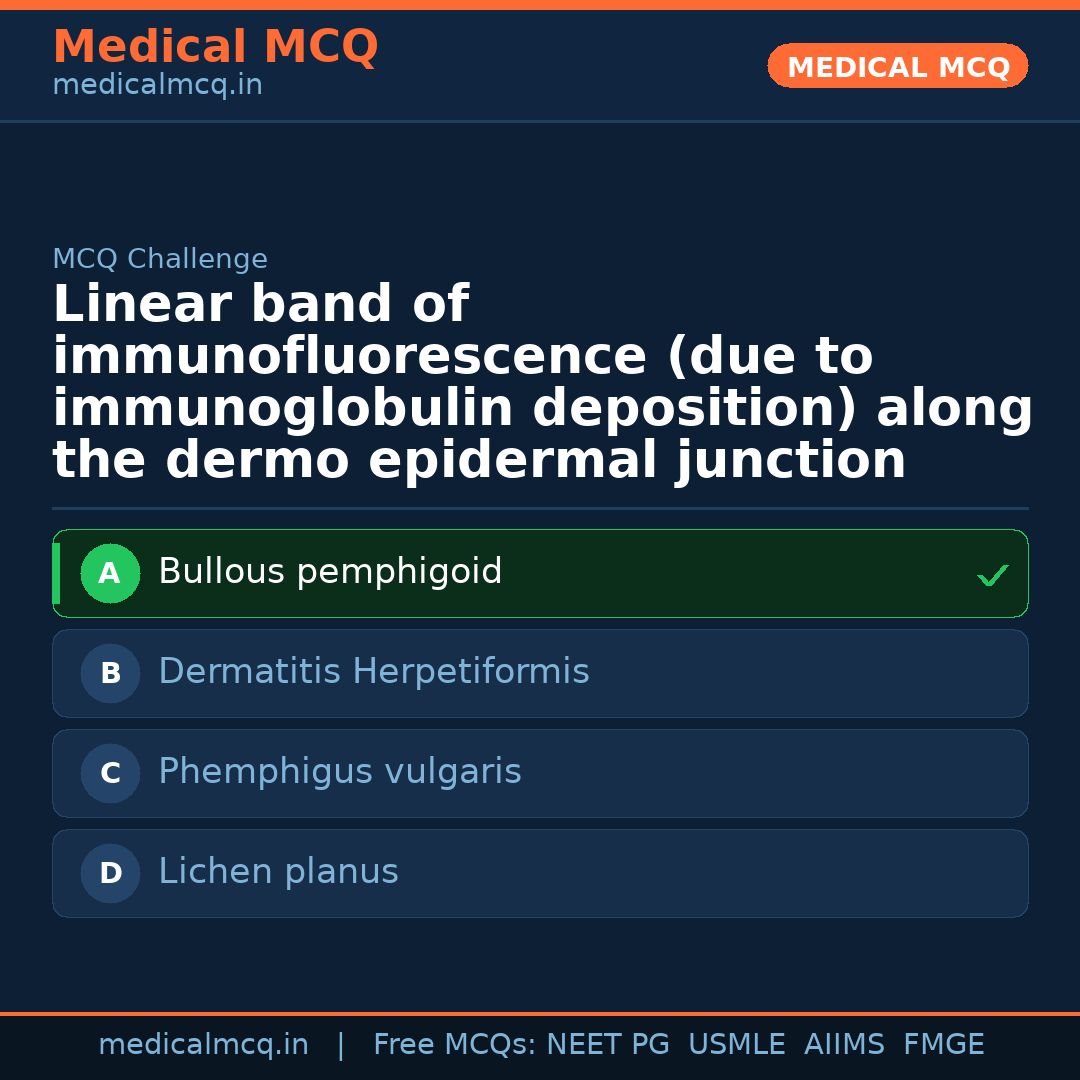This screenshot has width=1080, height=1080.
Task: Open the medicalmcq.in link in the header
Action: click(157, 86)
